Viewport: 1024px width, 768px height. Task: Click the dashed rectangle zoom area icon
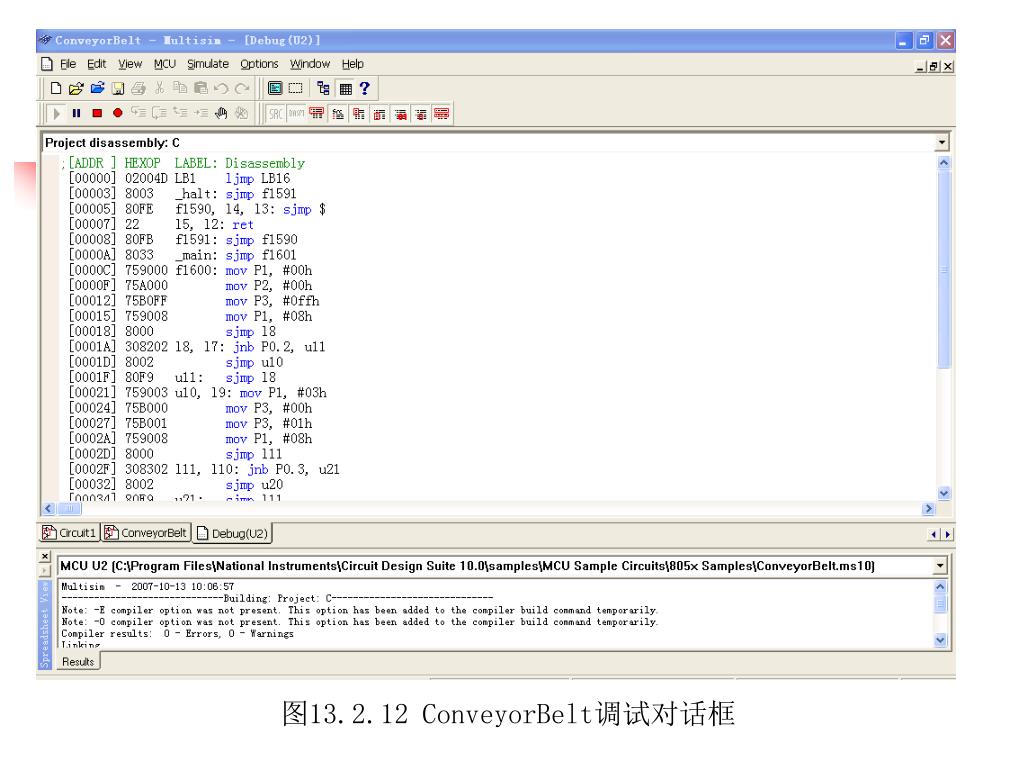point(296,88)
